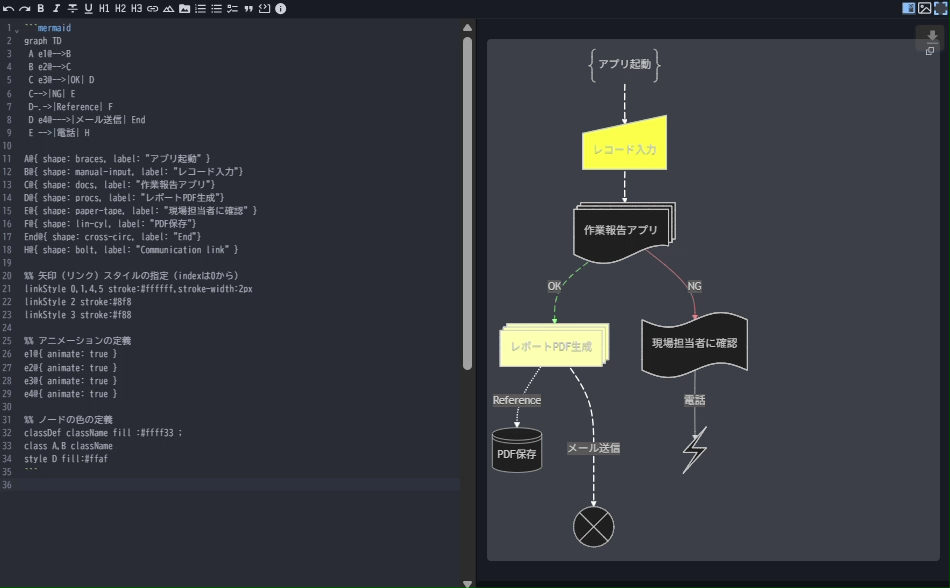Click the 'Communication link' bolt line
This screenshot has height=588, width=950.
click(x=131, y=250)
